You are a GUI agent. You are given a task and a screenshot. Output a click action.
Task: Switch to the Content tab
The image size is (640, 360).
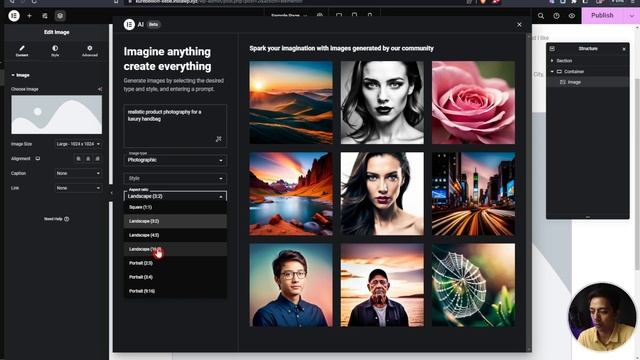[22, 51]
